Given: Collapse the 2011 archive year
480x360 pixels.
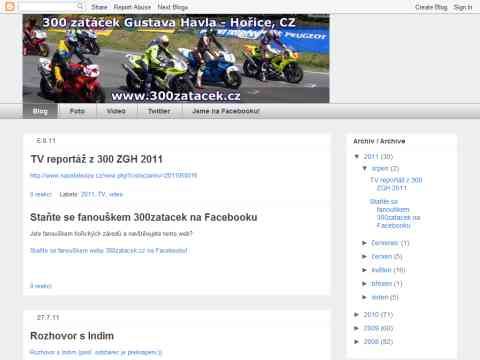Looking at the screenshot, I should (x=357, y=156).
